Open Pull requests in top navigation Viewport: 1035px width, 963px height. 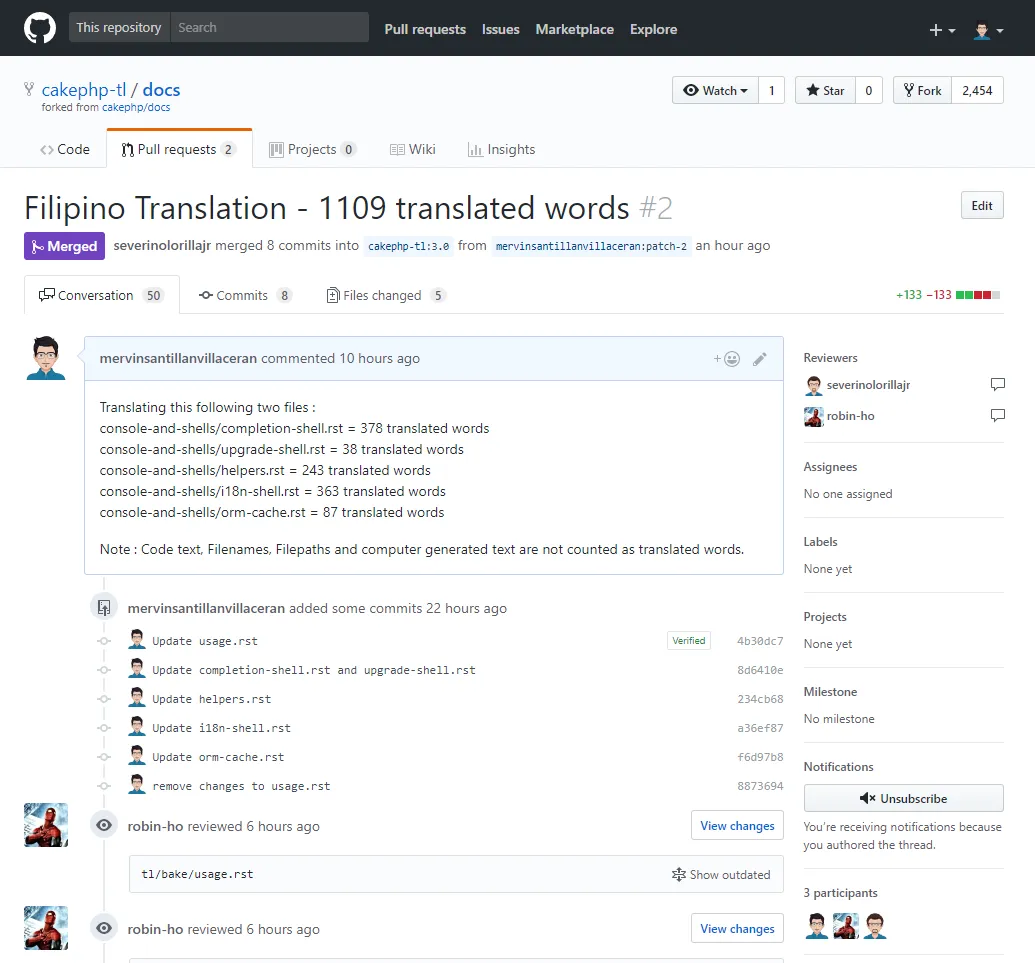point(425,29)
